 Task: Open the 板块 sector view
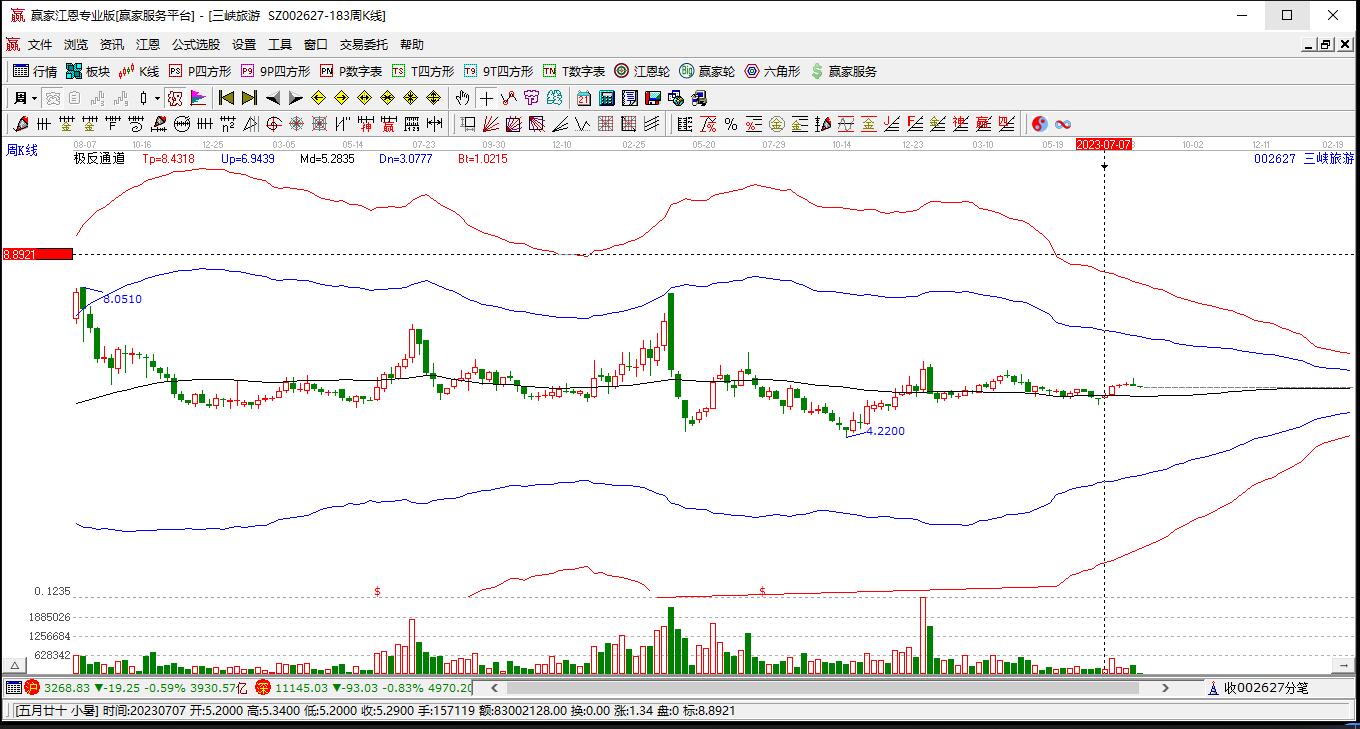pyautogui.click(x=88, y=71)
